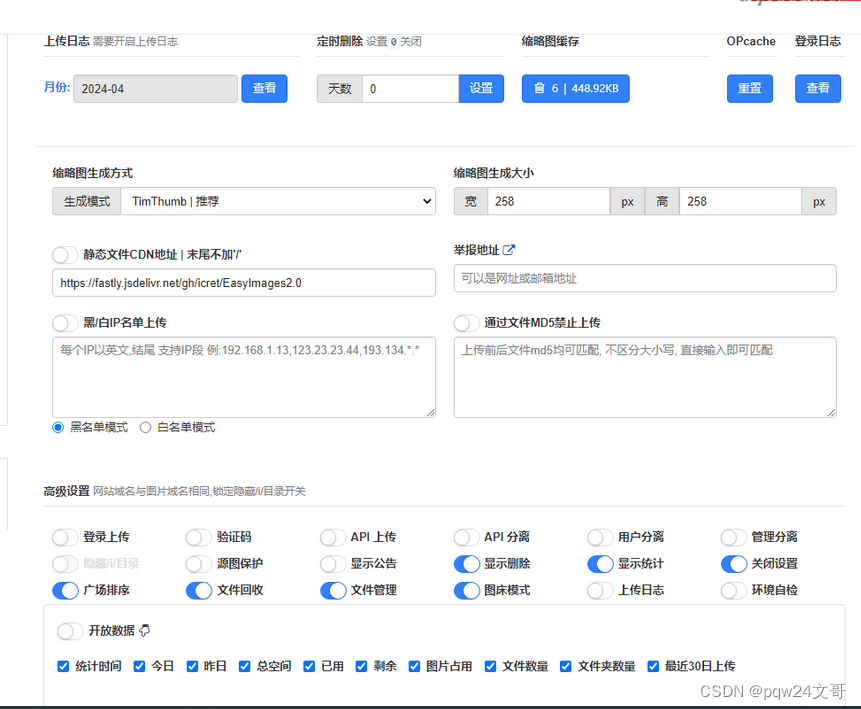Uncheck 剩余 checkbox
The width and height of the screenshot is (861, 709).
pos(361,666)
